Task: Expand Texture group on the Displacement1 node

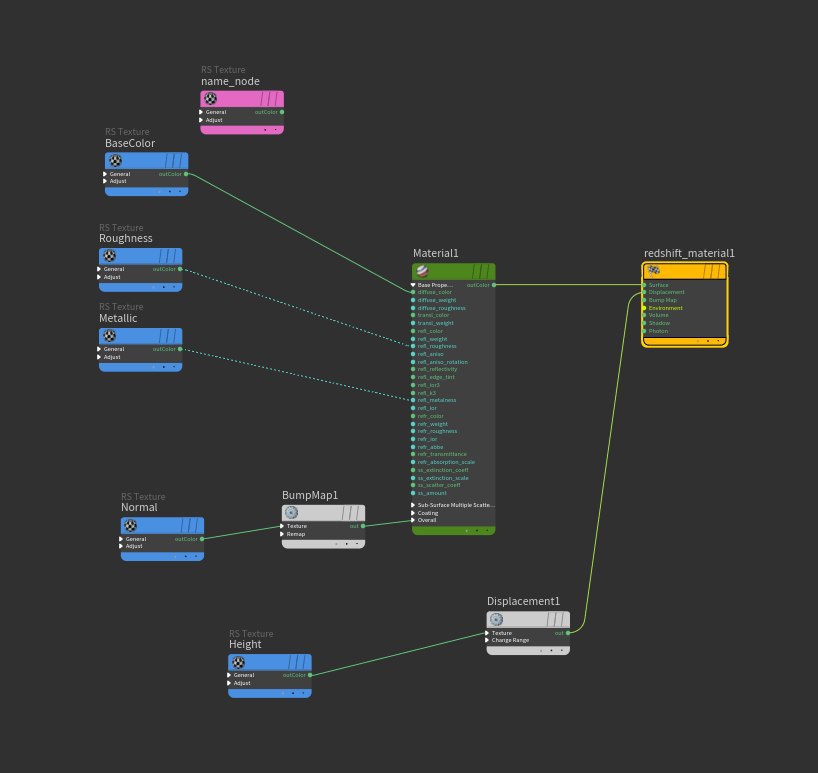Action: click(x=487, y=633)
